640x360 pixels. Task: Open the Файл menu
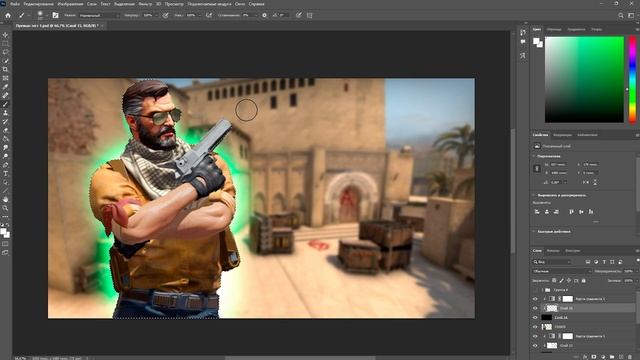[15, 4]
